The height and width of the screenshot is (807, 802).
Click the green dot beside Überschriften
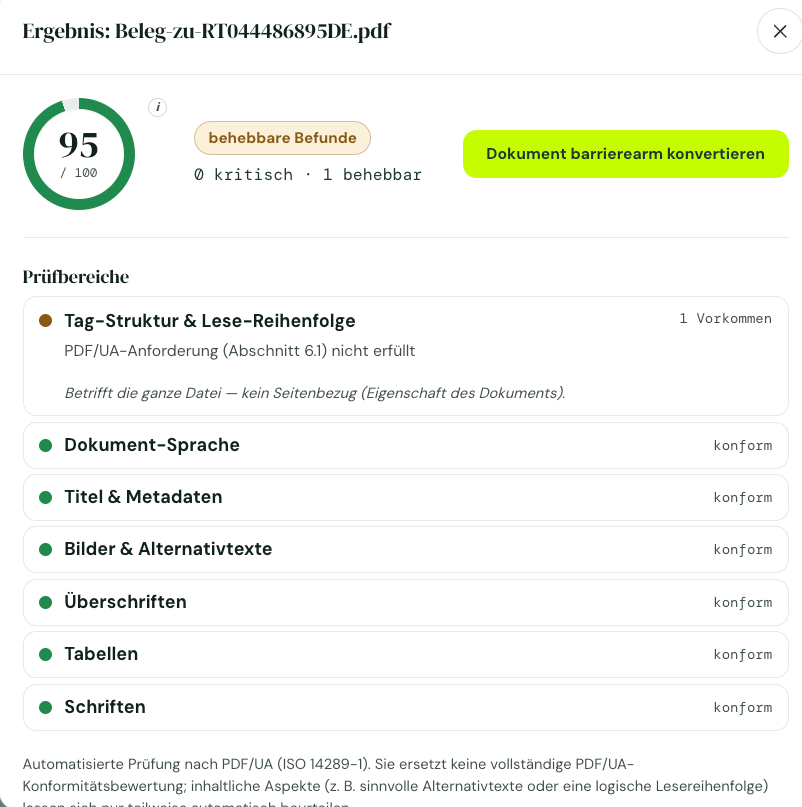(45, 602)
